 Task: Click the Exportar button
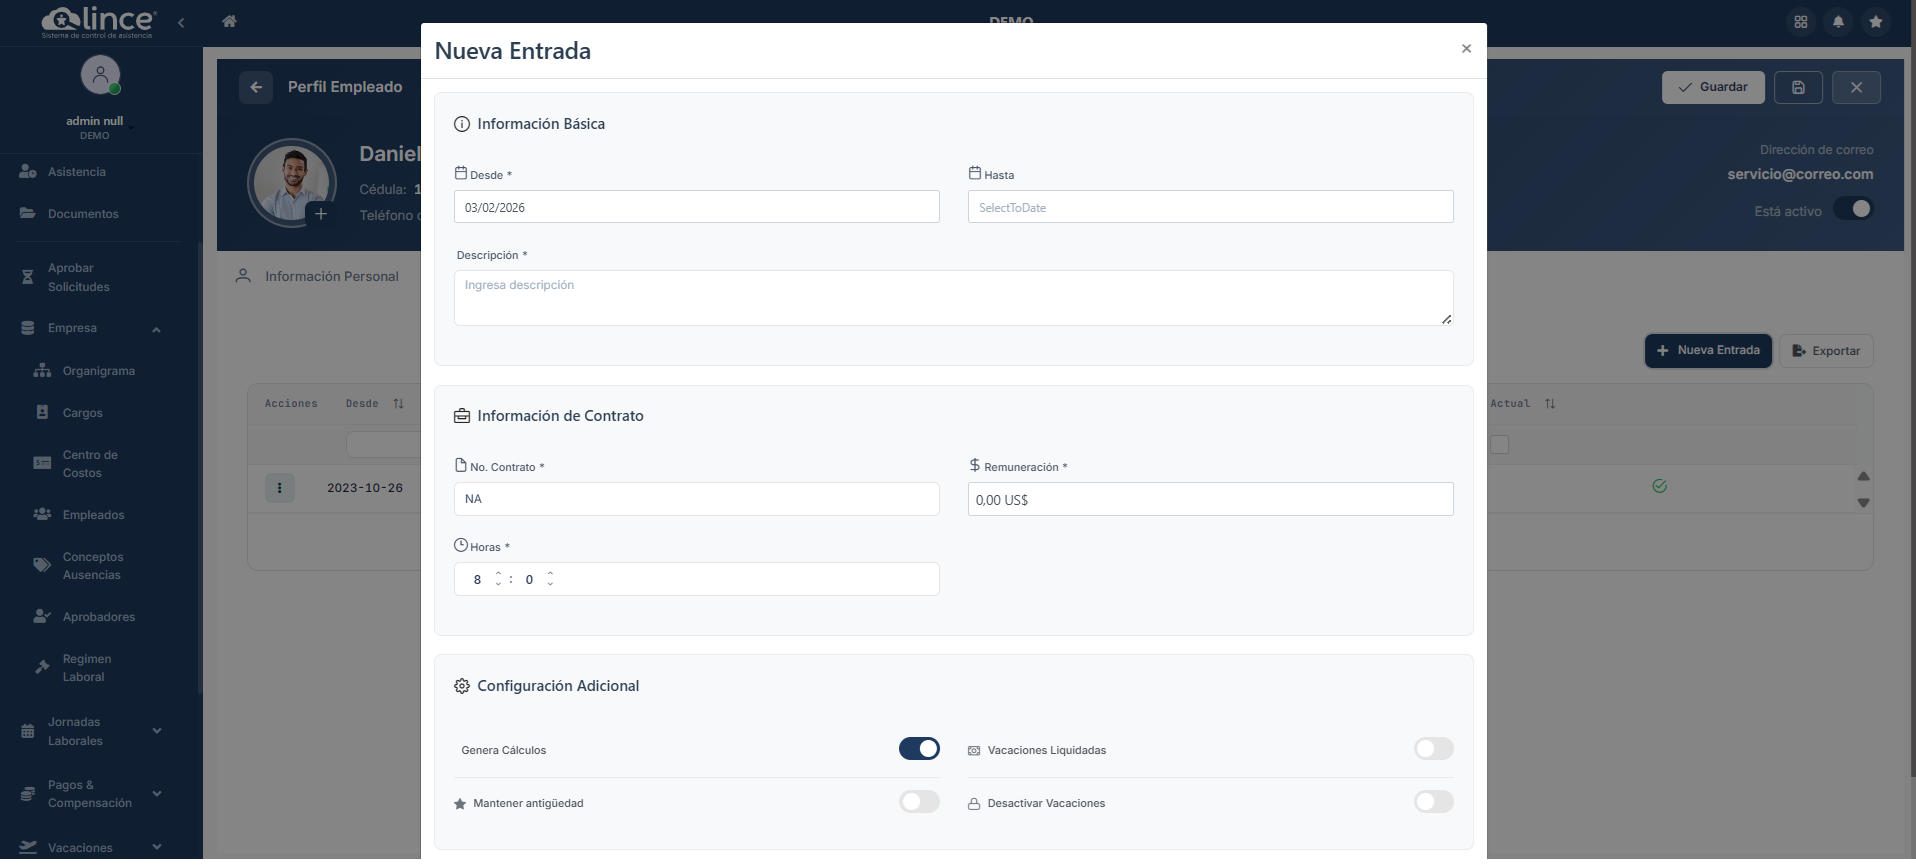pos(1825,351)
